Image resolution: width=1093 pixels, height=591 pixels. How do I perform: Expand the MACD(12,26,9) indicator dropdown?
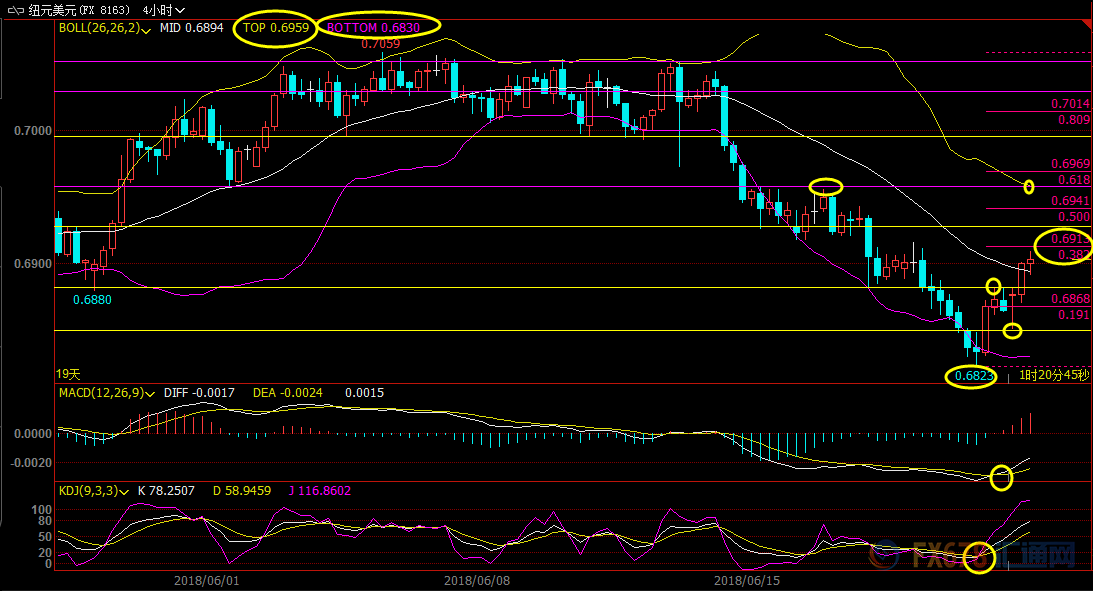point(151,394)
